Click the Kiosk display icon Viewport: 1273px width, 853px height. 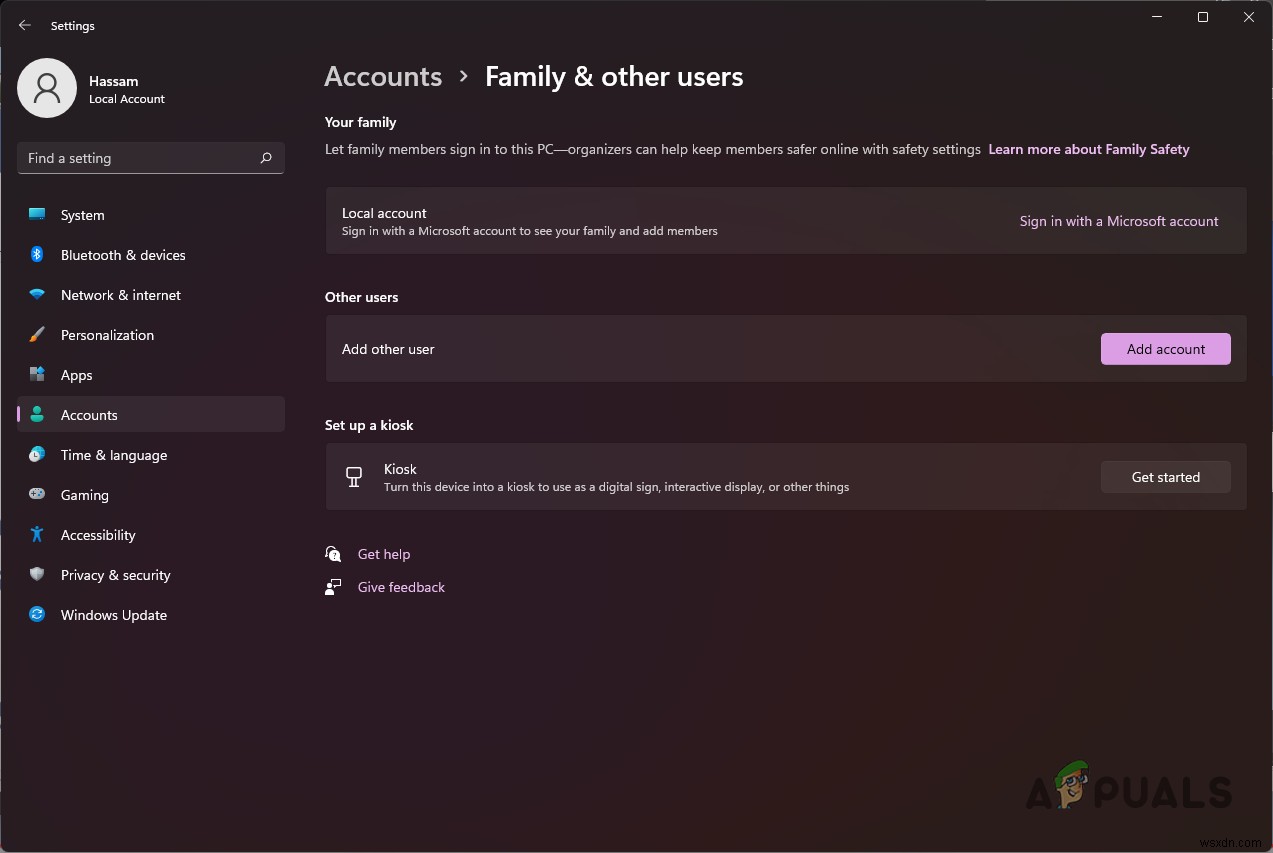pos(353,477)
